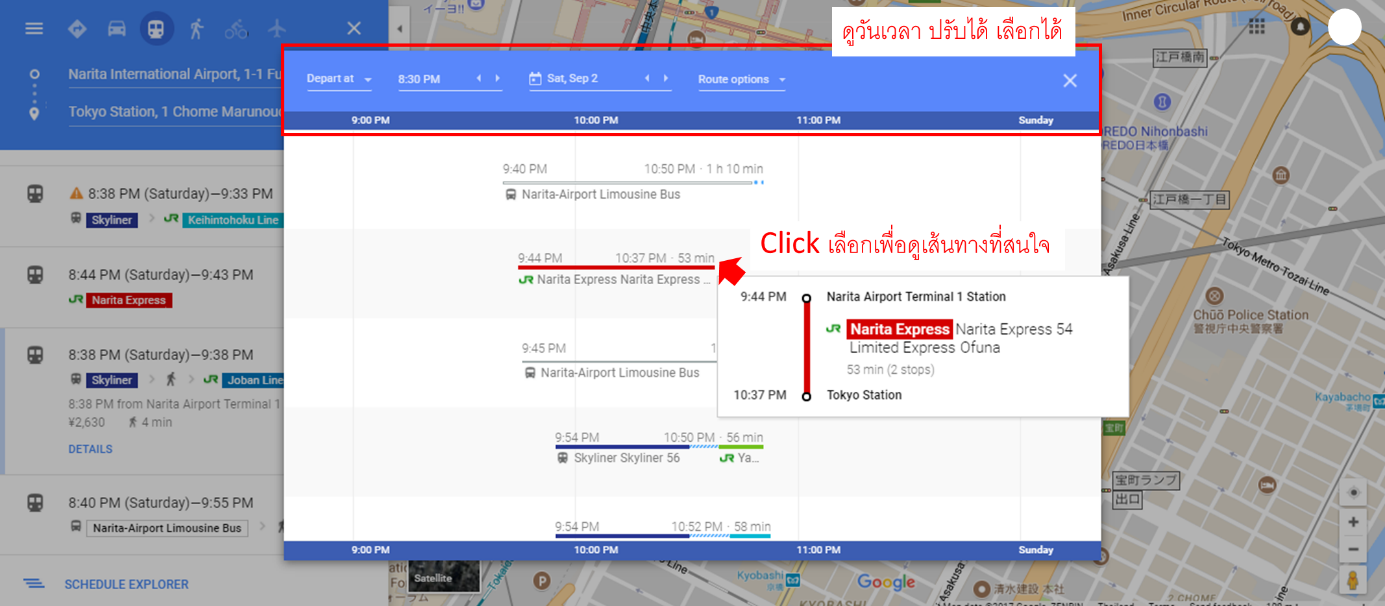
Task: Step departure time later than 8:30 PM
Action: (x=497, y=79)
